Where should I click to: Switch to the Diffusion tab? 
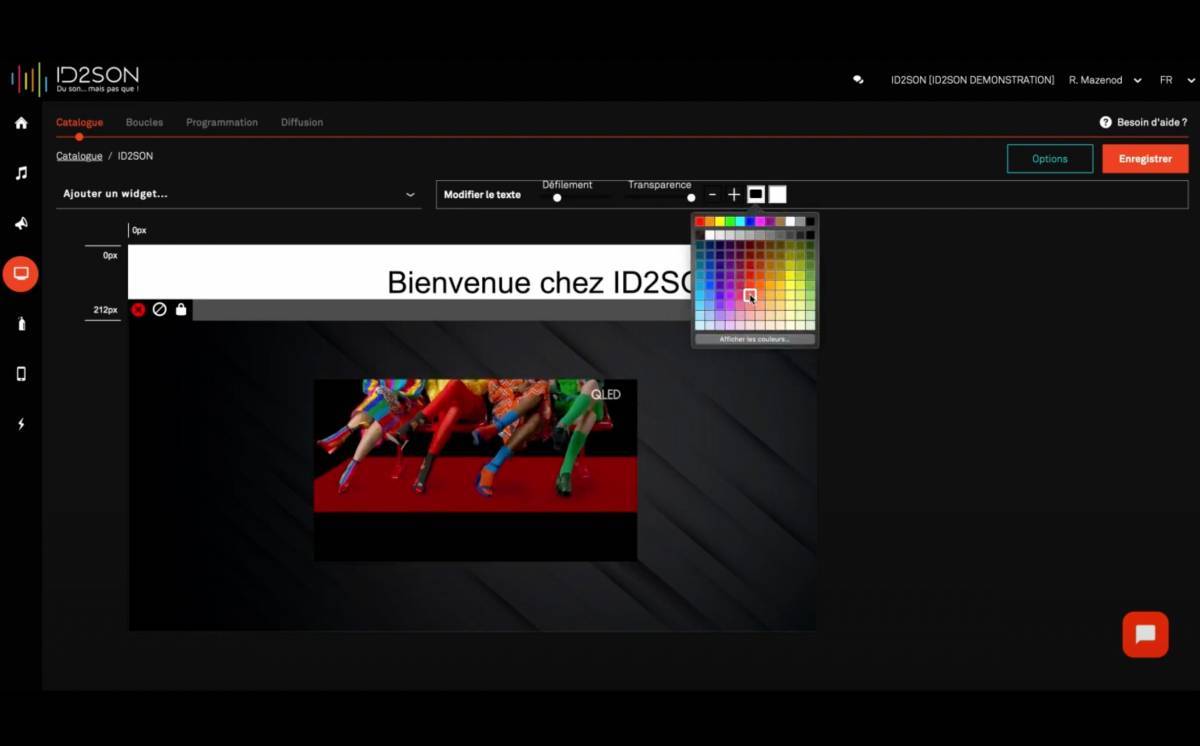tap(302, 122)
